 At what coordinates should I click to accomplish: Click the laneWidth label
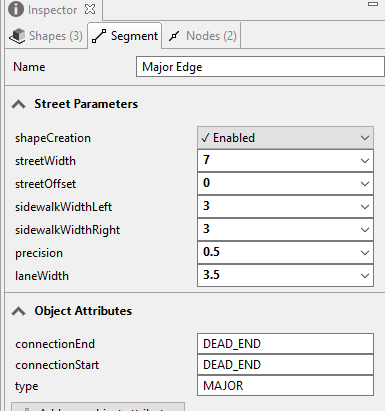(42, 276)
